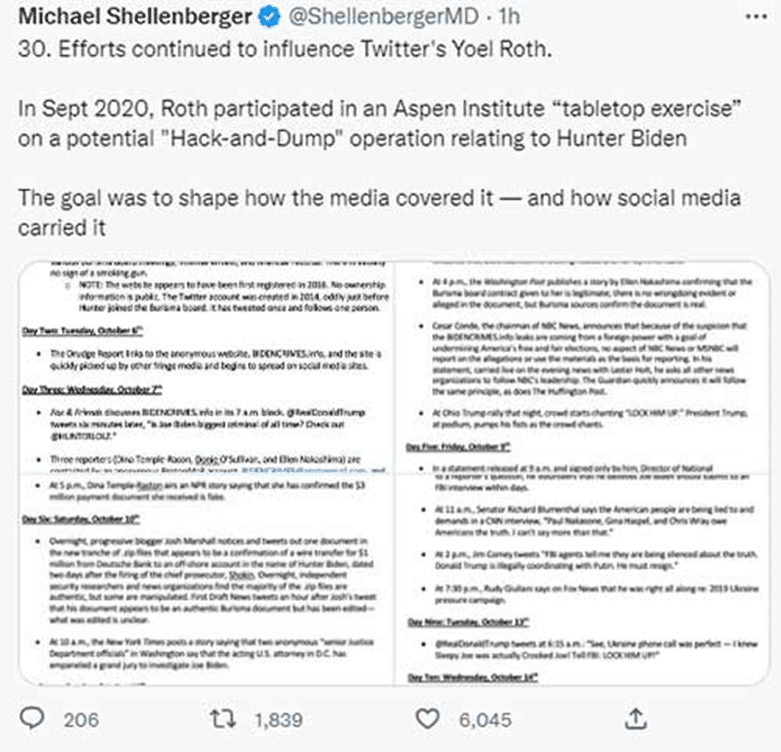Screen dimensions: 781x752
Task: Open the three-dot more options menu
Action: tap(756, 17)
